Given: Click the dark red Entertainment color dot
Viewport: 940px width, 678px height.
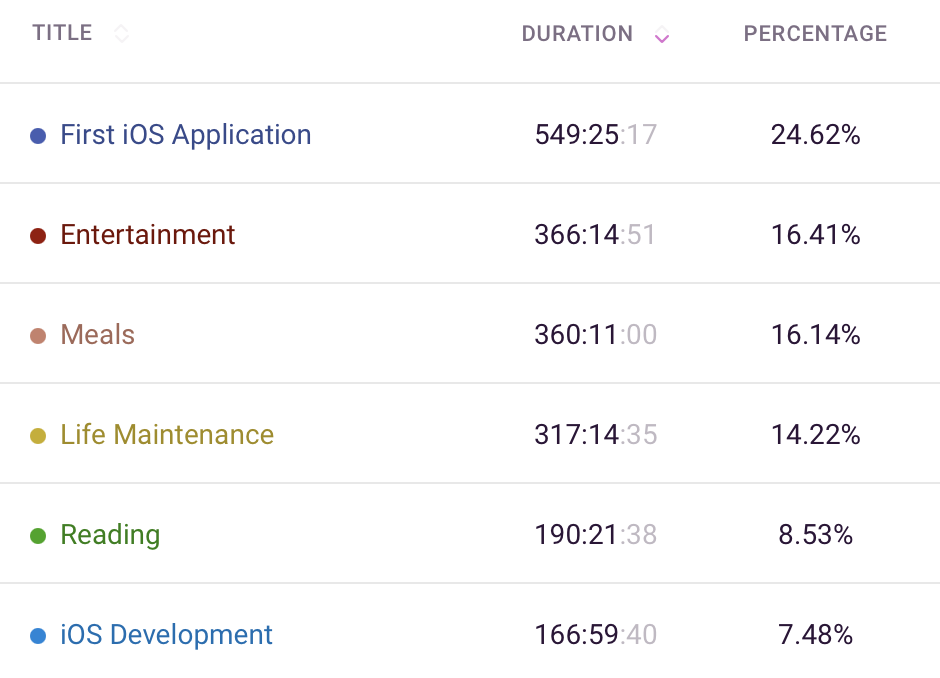Looking at the screenshot, I should tap(38, 236).
